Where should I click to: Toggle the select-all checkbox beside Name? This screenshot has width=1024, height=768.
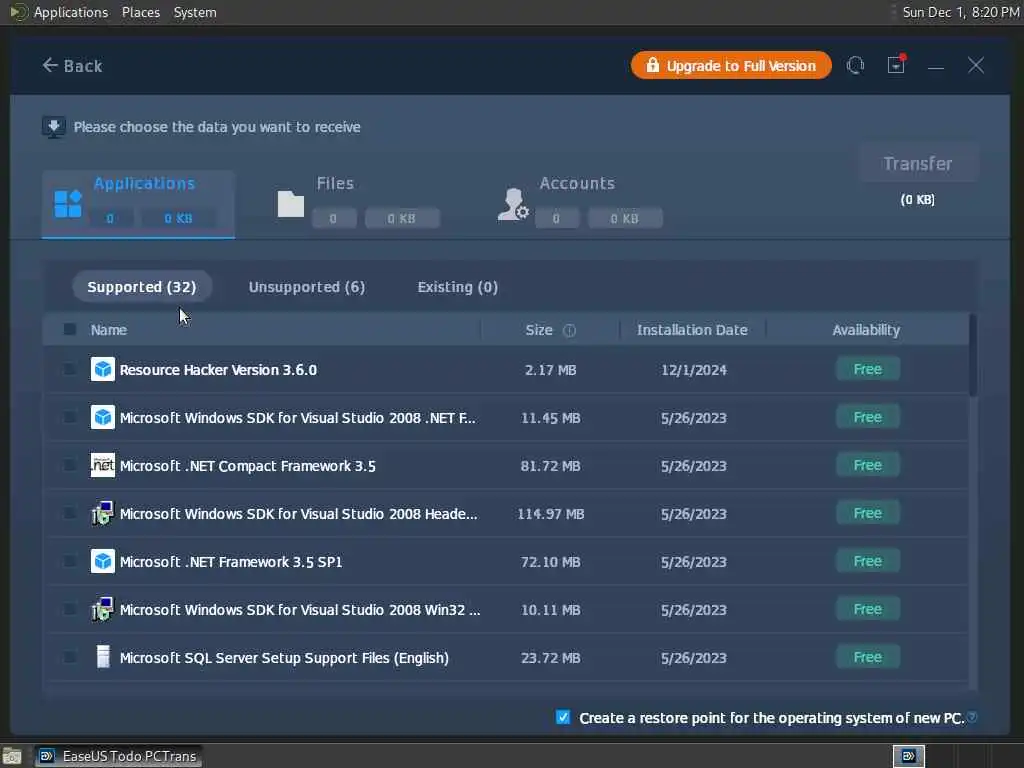coord(69,329)
